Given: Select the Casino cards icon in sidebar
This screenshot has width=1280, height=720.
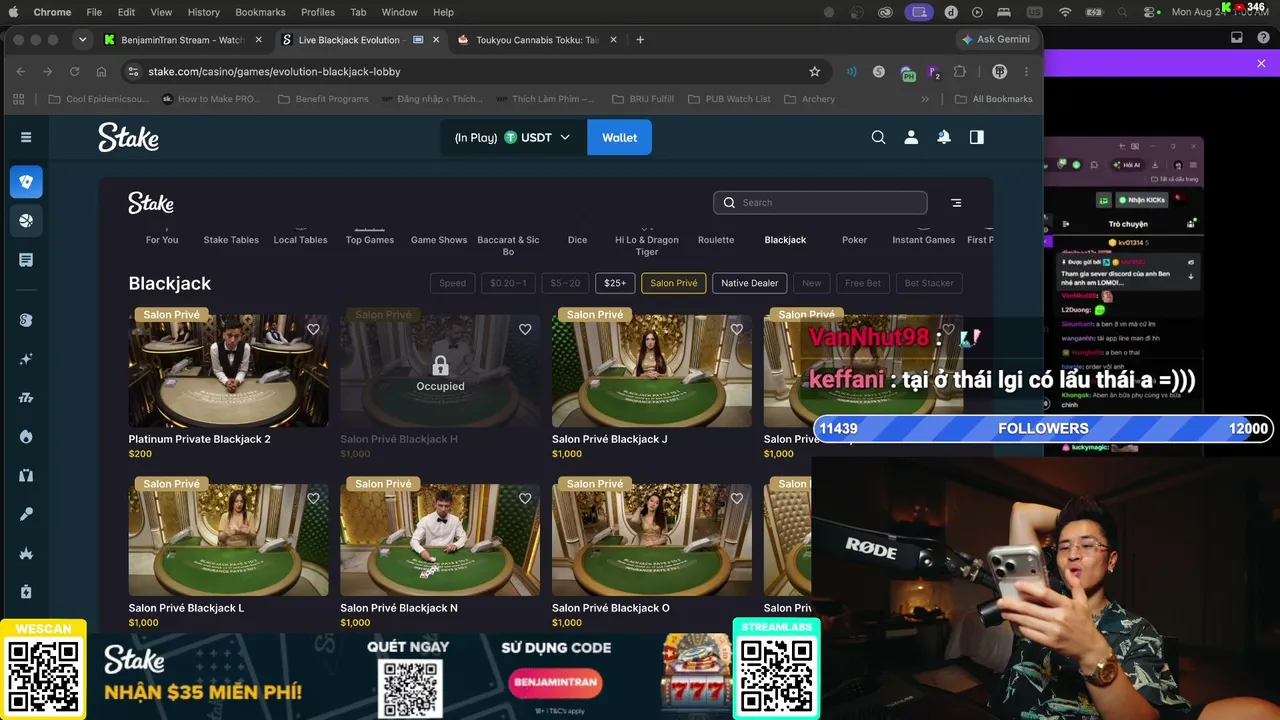Looking at the screenshot, I should point(26,181).
